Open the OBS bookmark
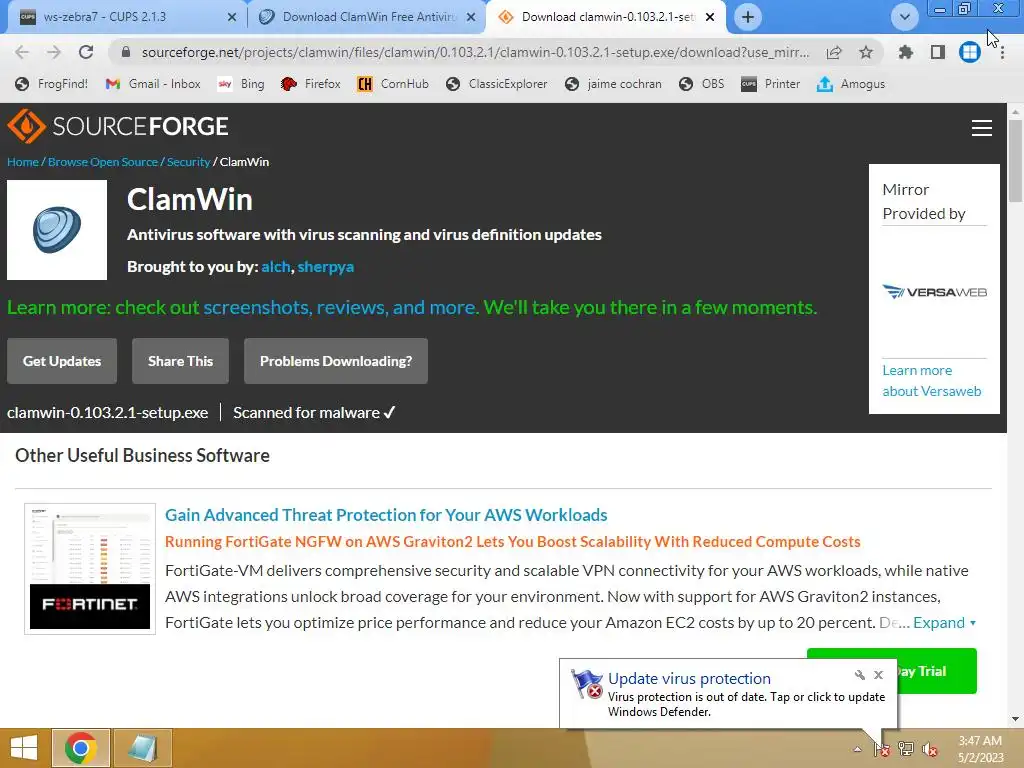 [x=702, y=84]
